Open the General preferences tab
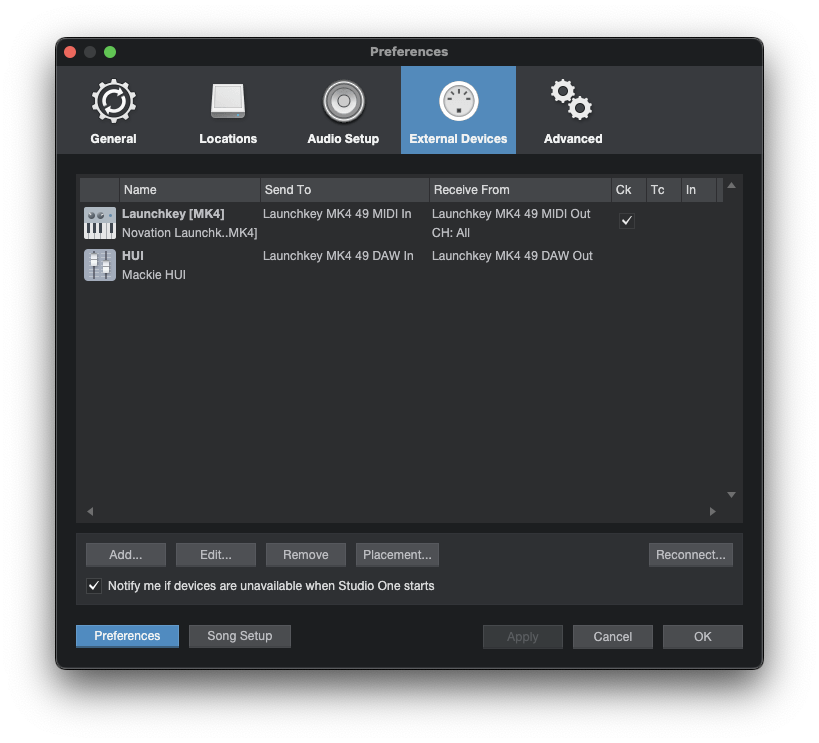The image size is (819, 743). (113, 110)
